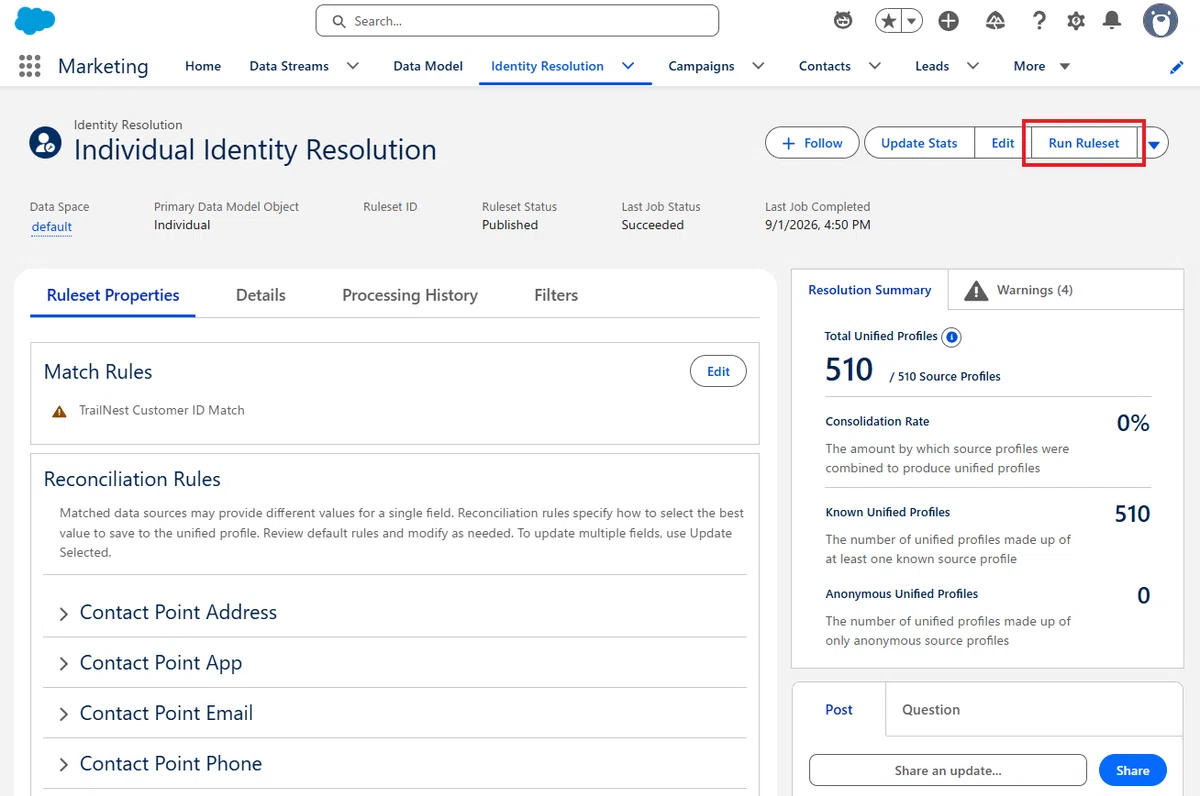The image size is (1200, 796).
Task: Click the warning icon beside TrailNest Customer ID Match
Action: 59,411
